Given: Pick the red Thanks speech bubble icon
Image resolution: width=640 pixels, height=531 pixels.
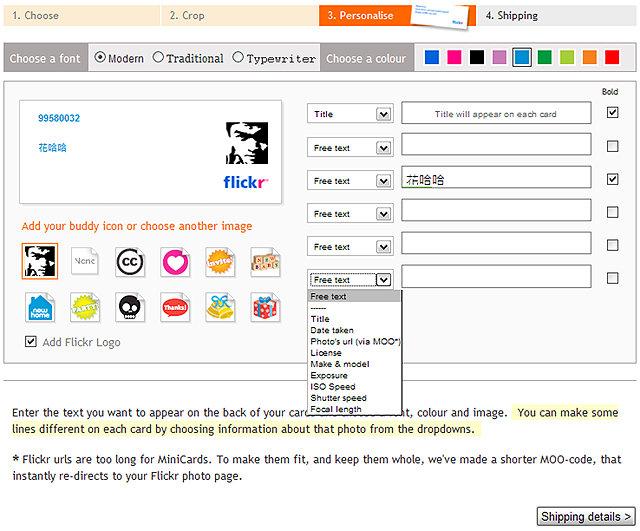Looking at the screenshot, I should coord(175,307).
